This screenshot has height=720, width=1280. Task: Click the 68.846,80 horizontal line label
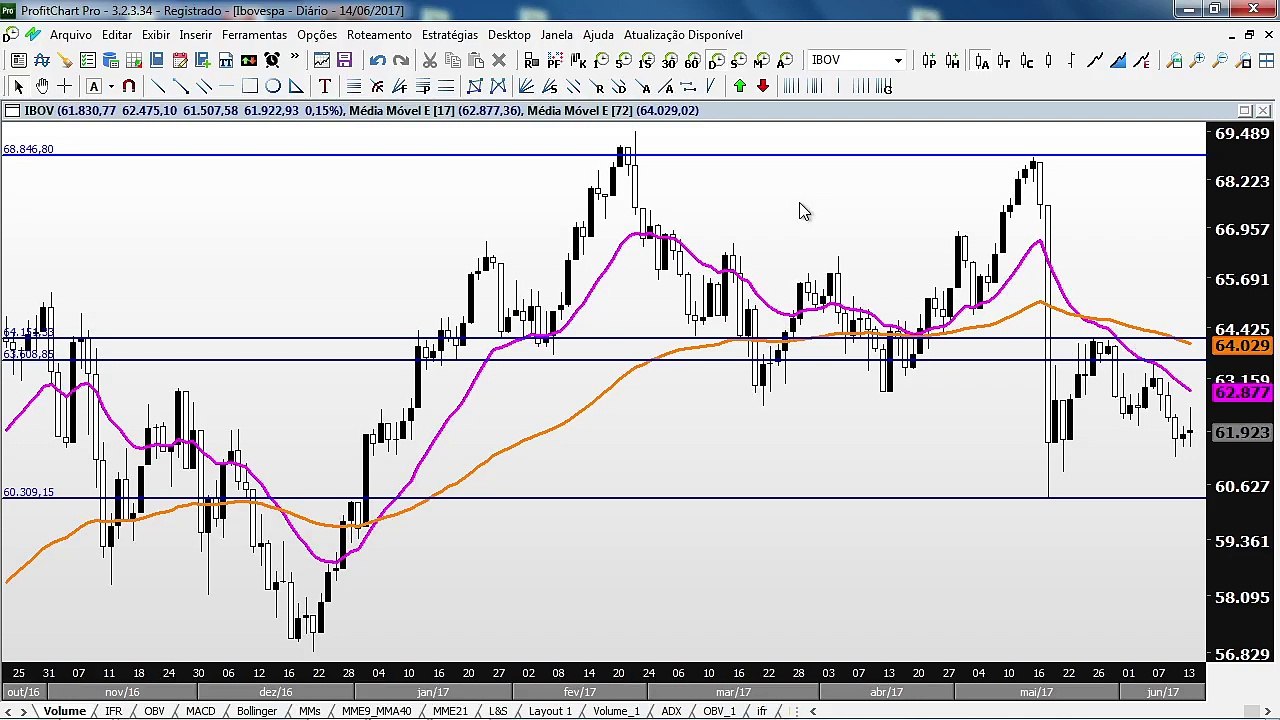coord(28,149)
